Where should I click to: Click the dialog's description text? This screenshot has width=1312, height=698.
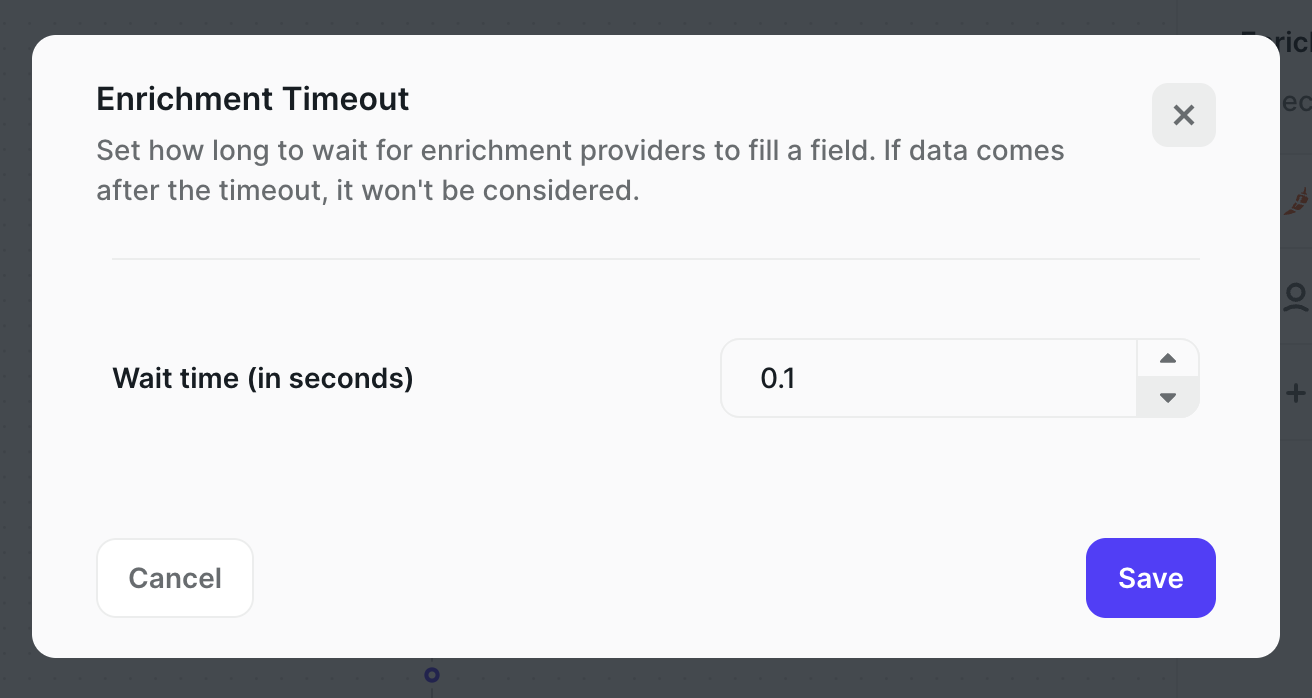580,170
